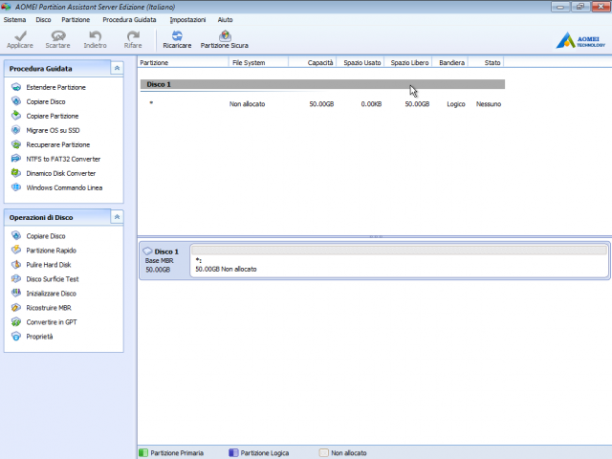
Task: Click the Copiare Partizione icon
Action: point(16,116)
